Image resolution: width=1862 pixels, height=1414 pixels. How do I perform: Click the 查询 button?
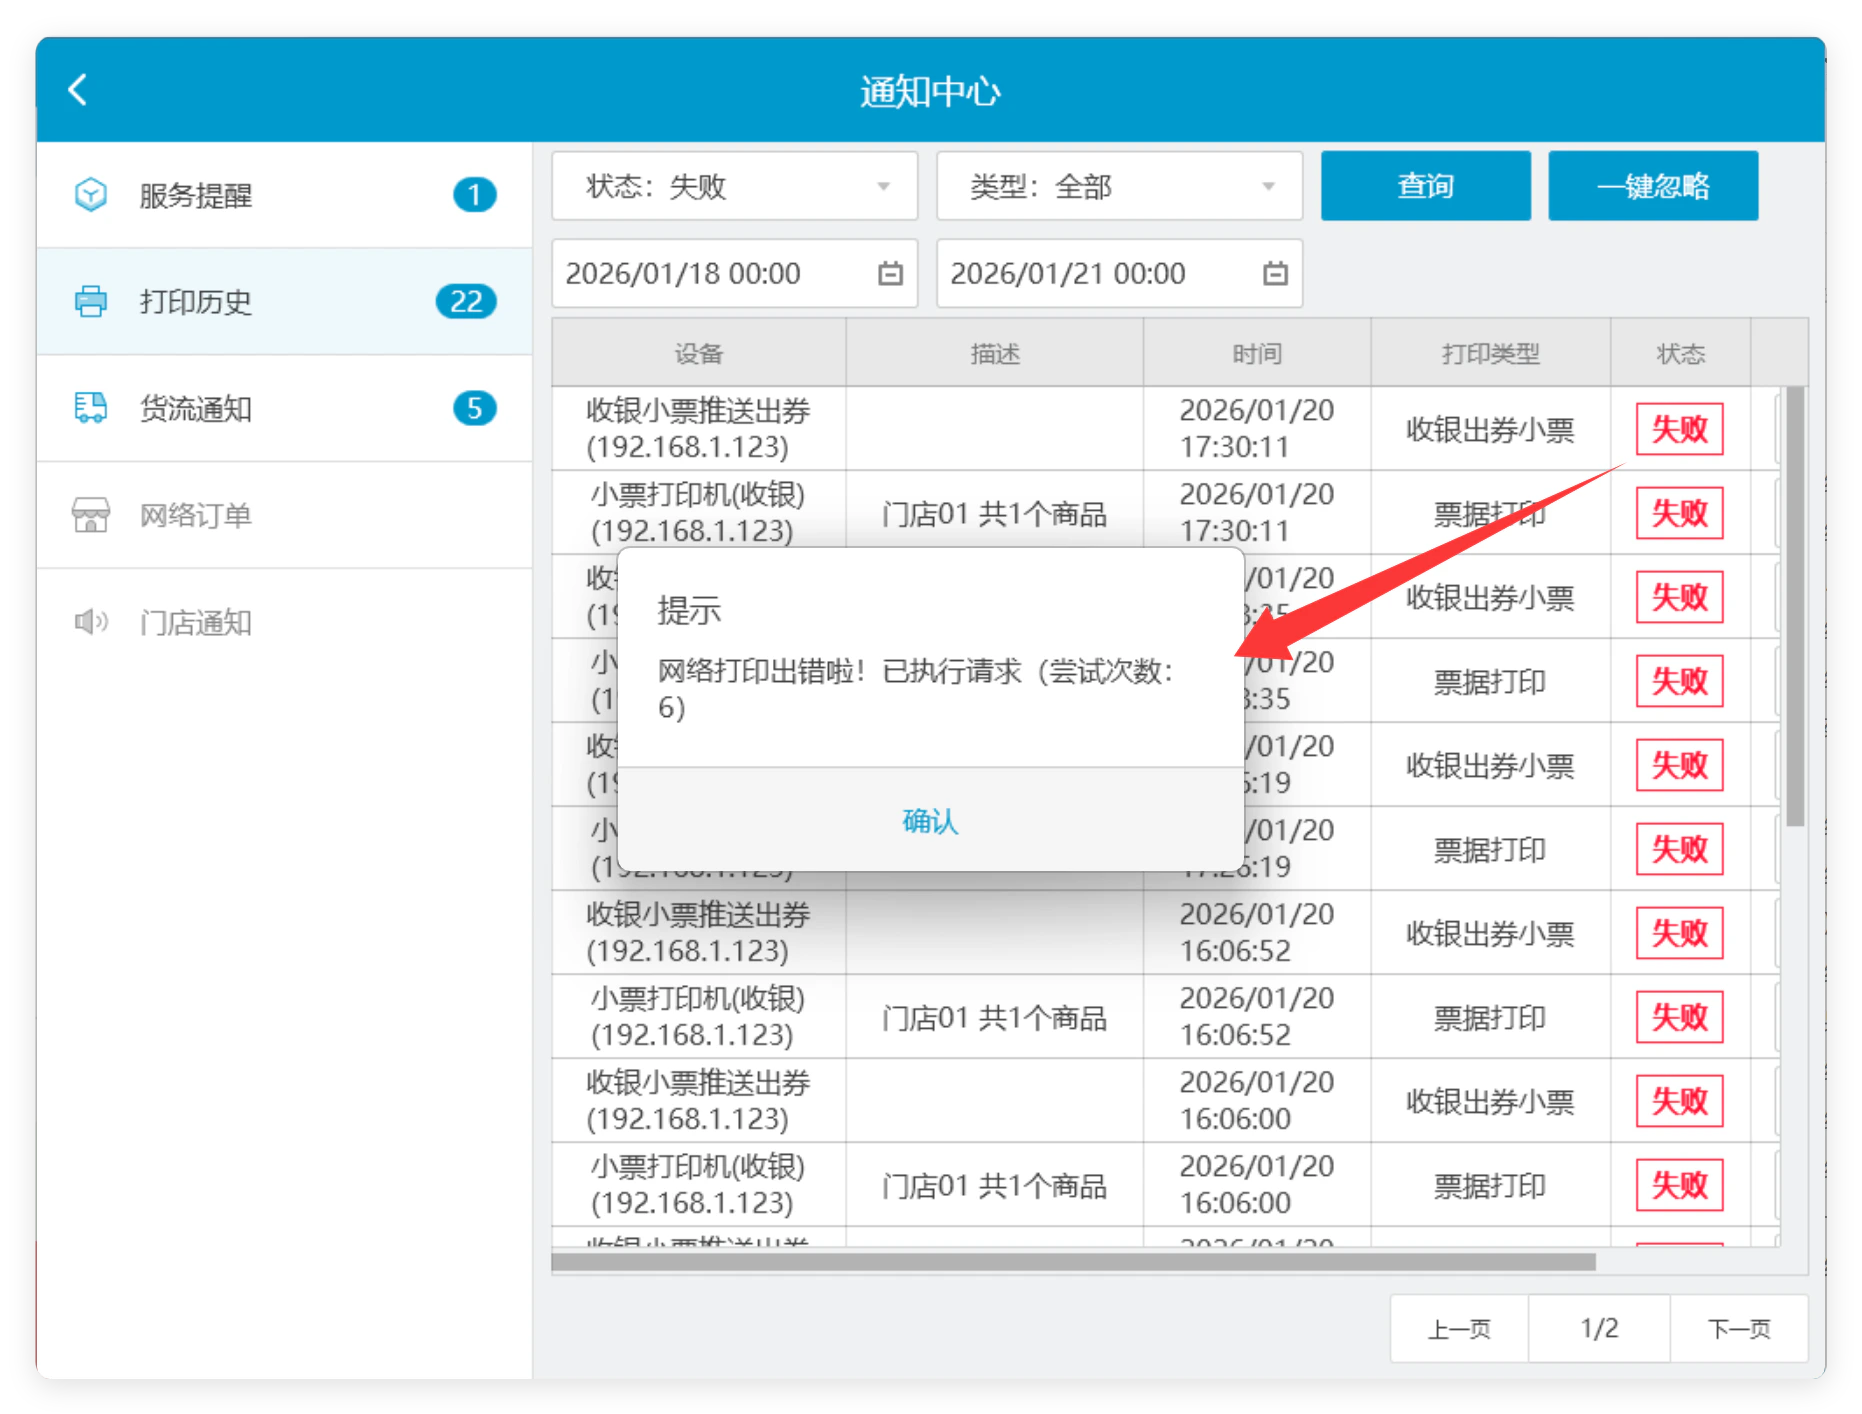click(x=1426, y=186)
